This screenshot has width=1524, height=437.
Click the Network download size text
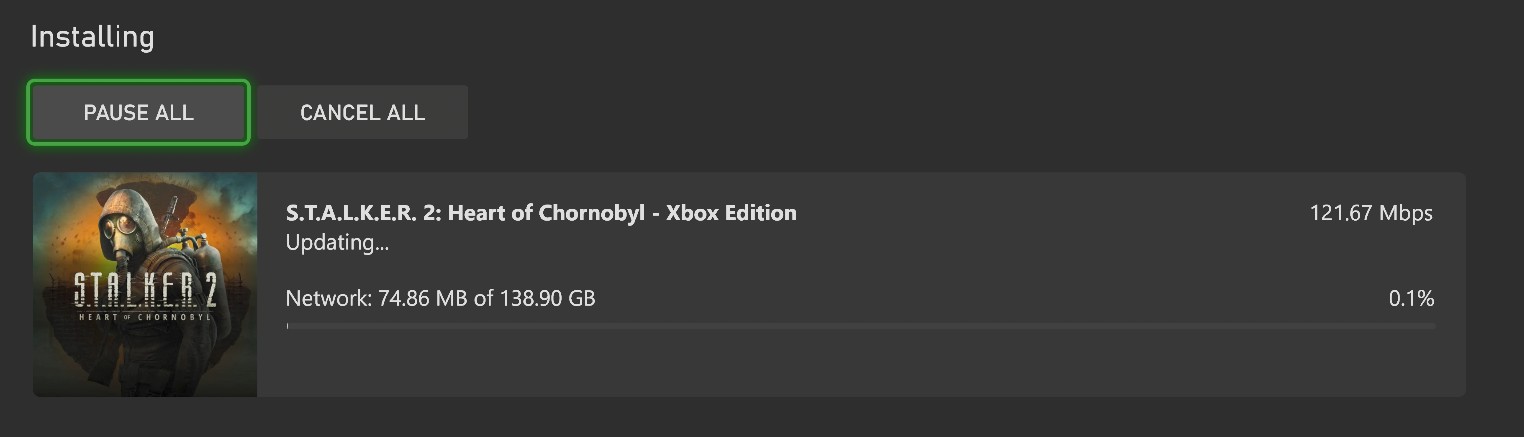[x=440, y=298]
